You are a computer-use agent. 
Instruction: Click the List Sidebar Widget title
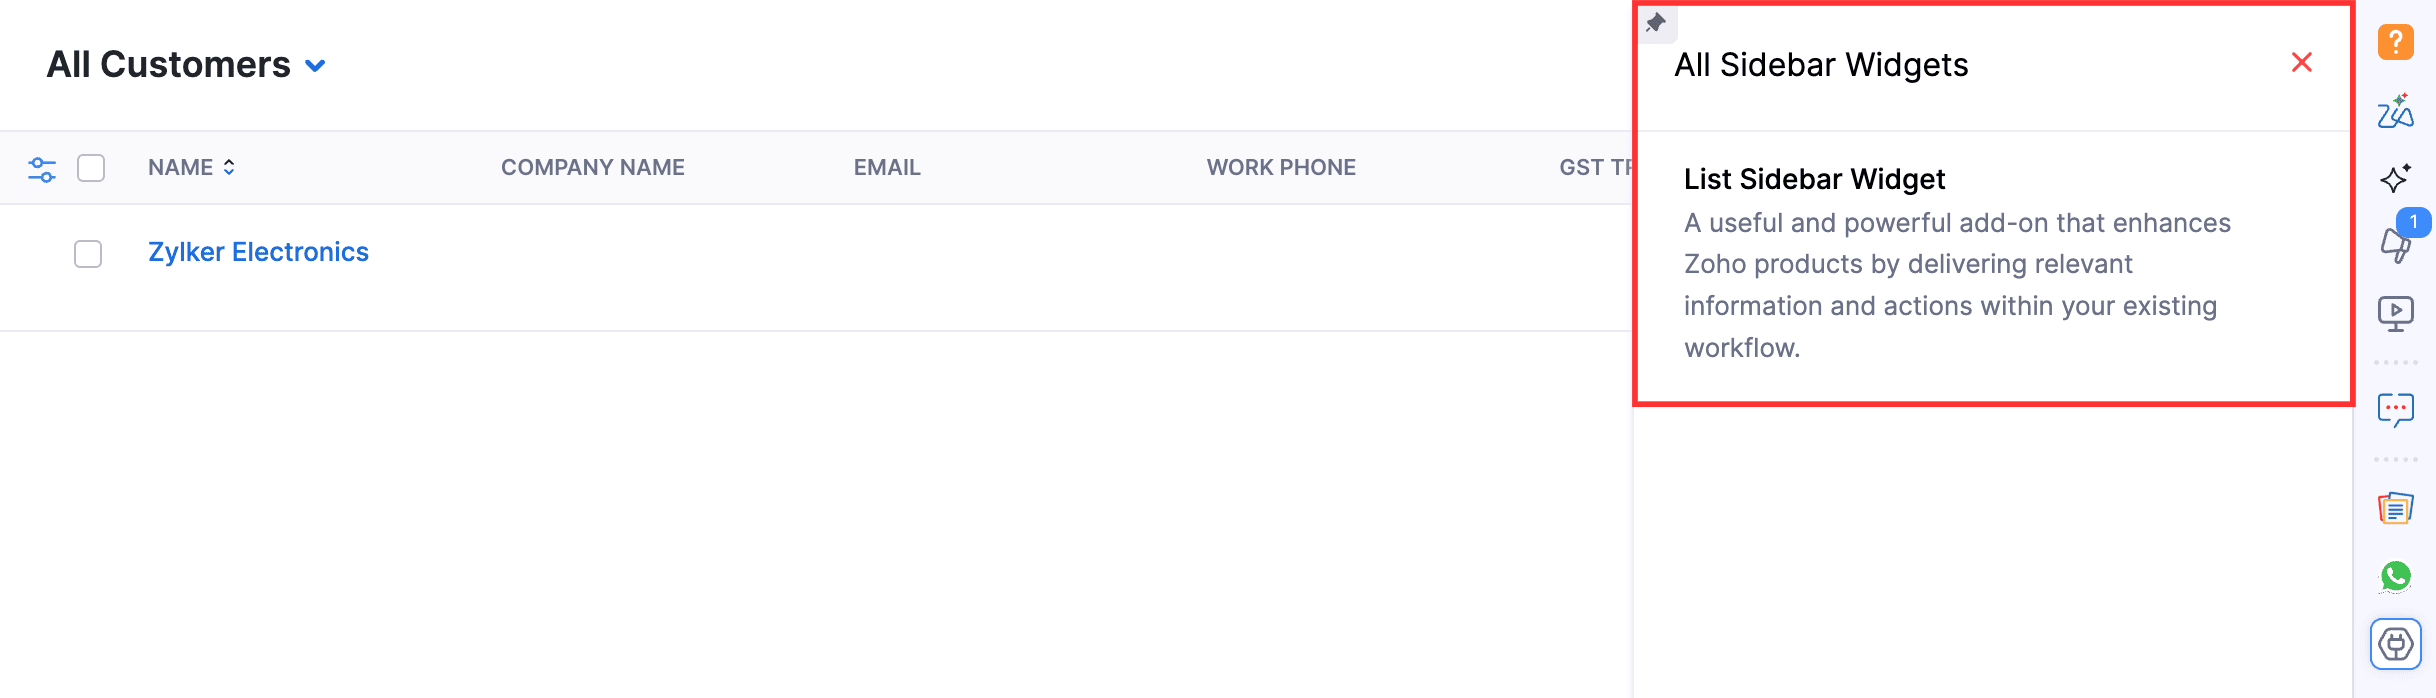click(1815, 179)
